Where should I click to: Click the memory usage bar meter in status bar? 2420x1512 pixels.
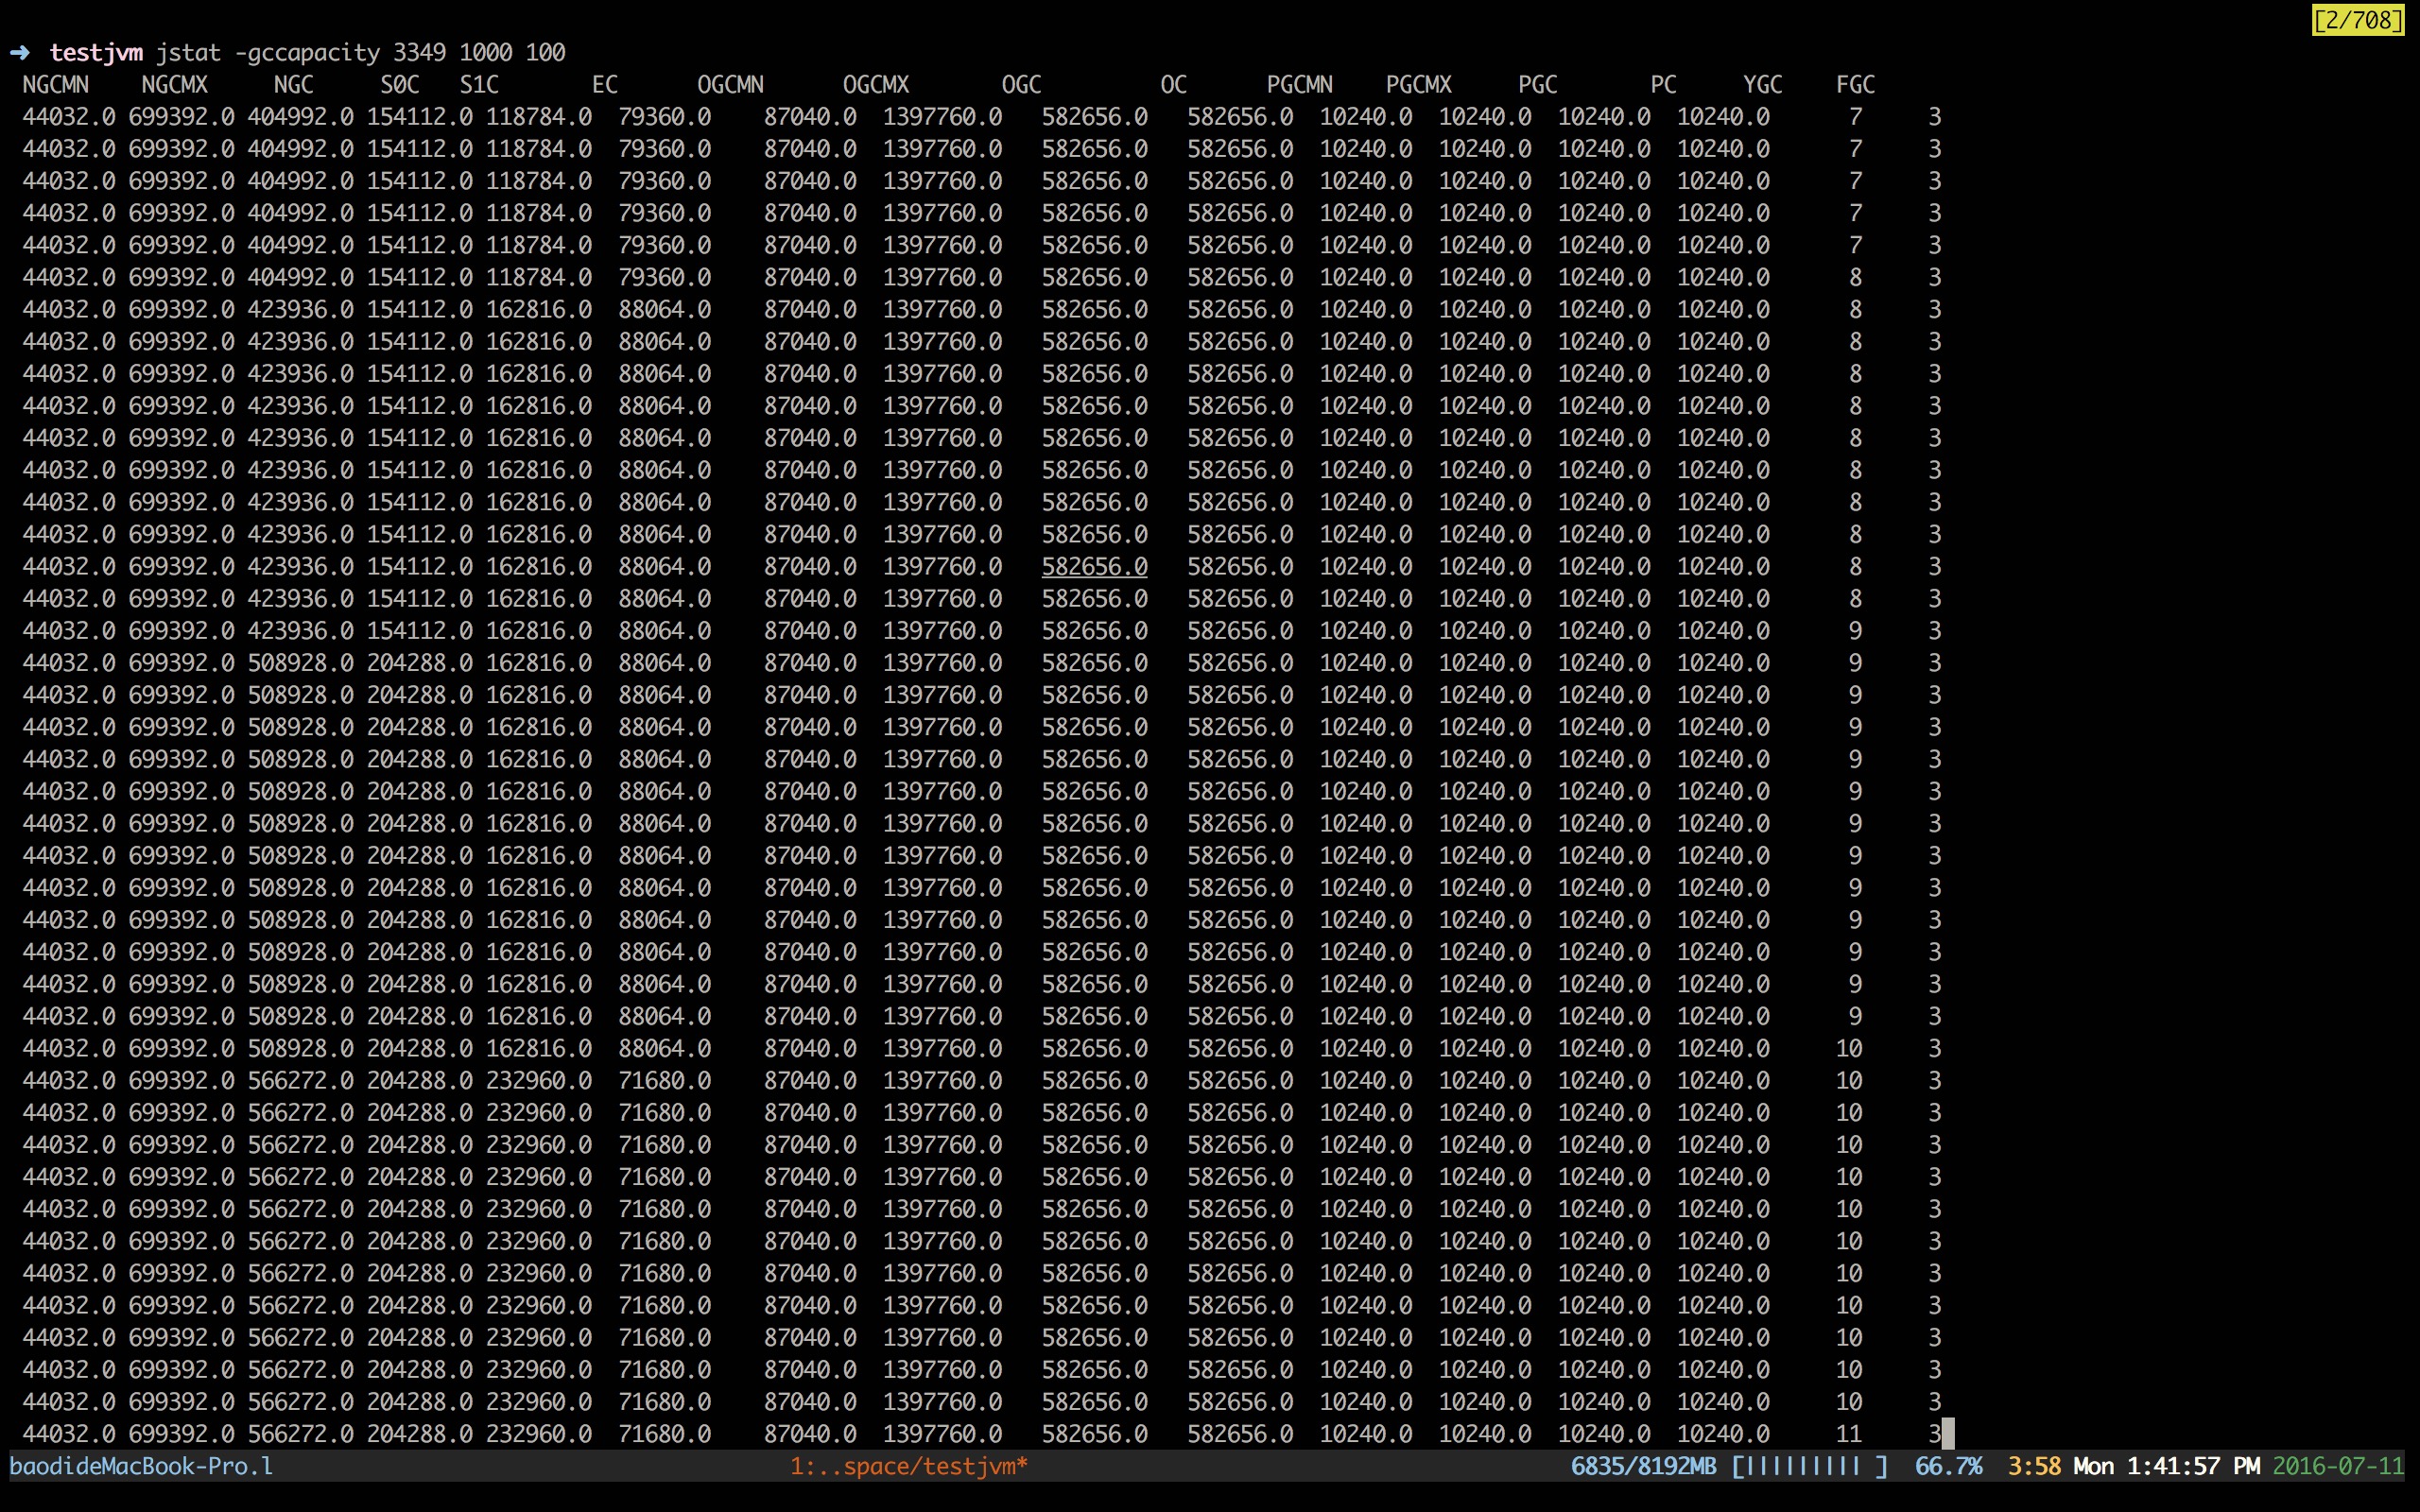pos(1810,1466)
